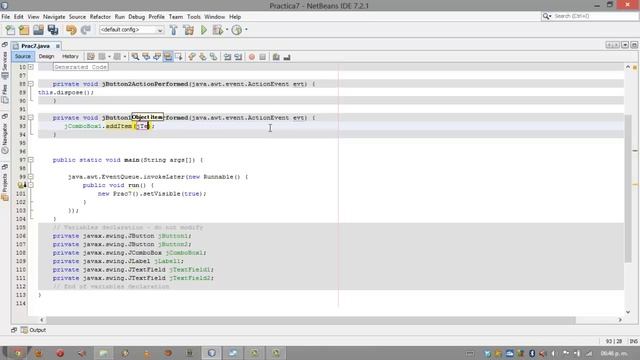Click the Profile Project icon
Image resolution: width=640 pixels, height=360 pixels.
coord(237,30)
